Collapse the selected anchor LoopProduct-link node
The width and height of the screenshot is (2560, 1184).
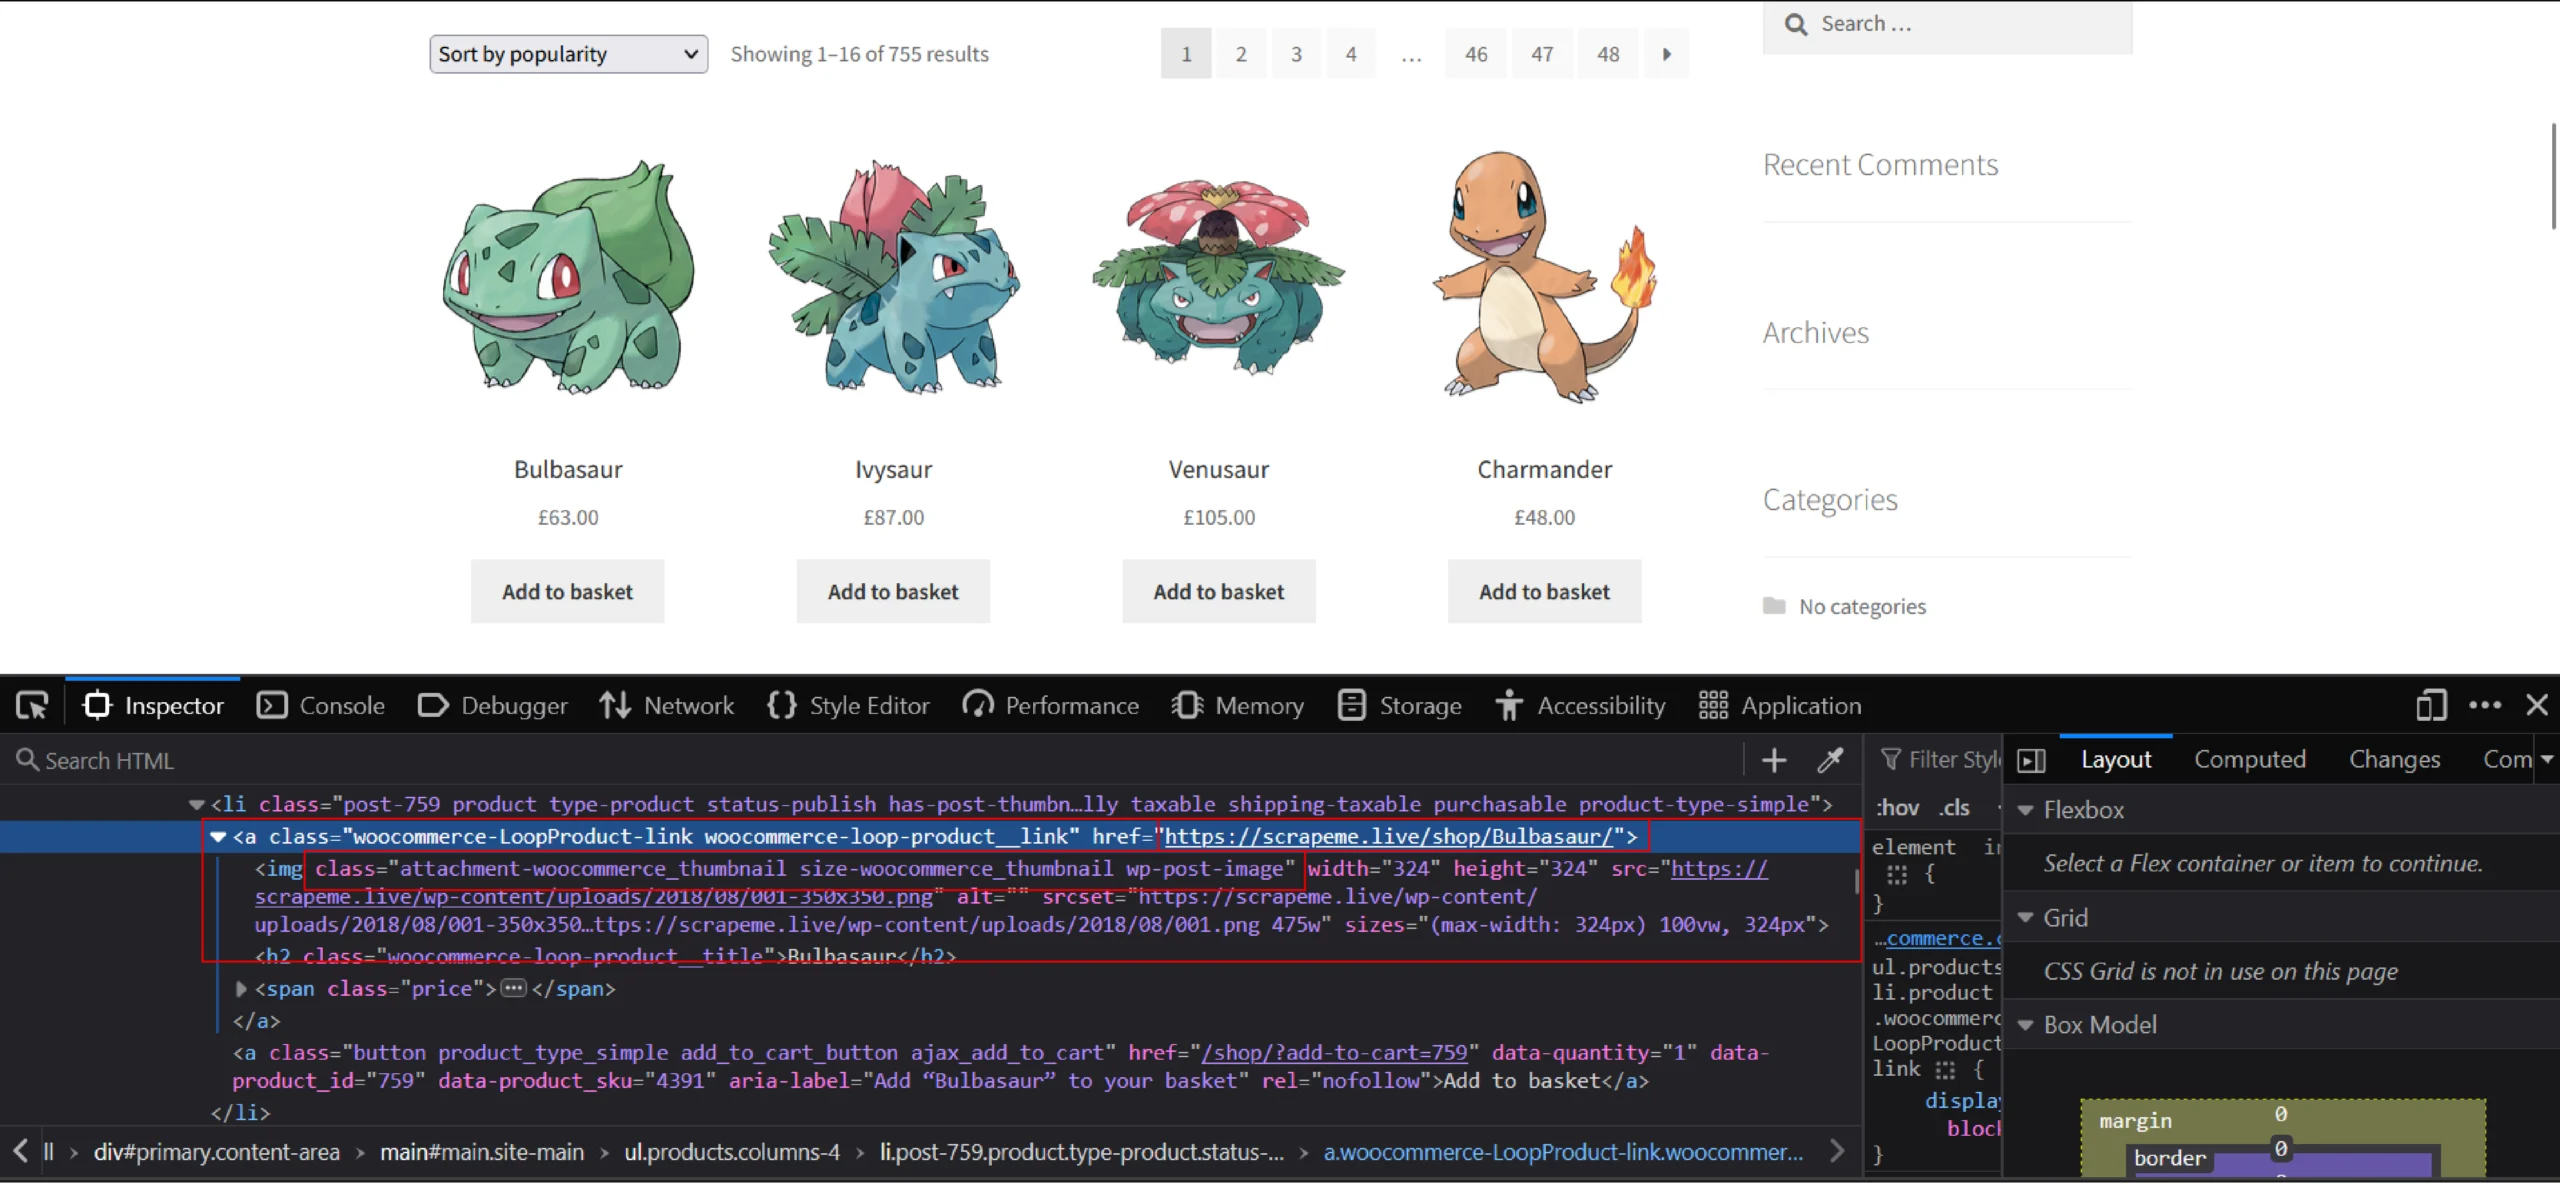[x=217, y=837]
